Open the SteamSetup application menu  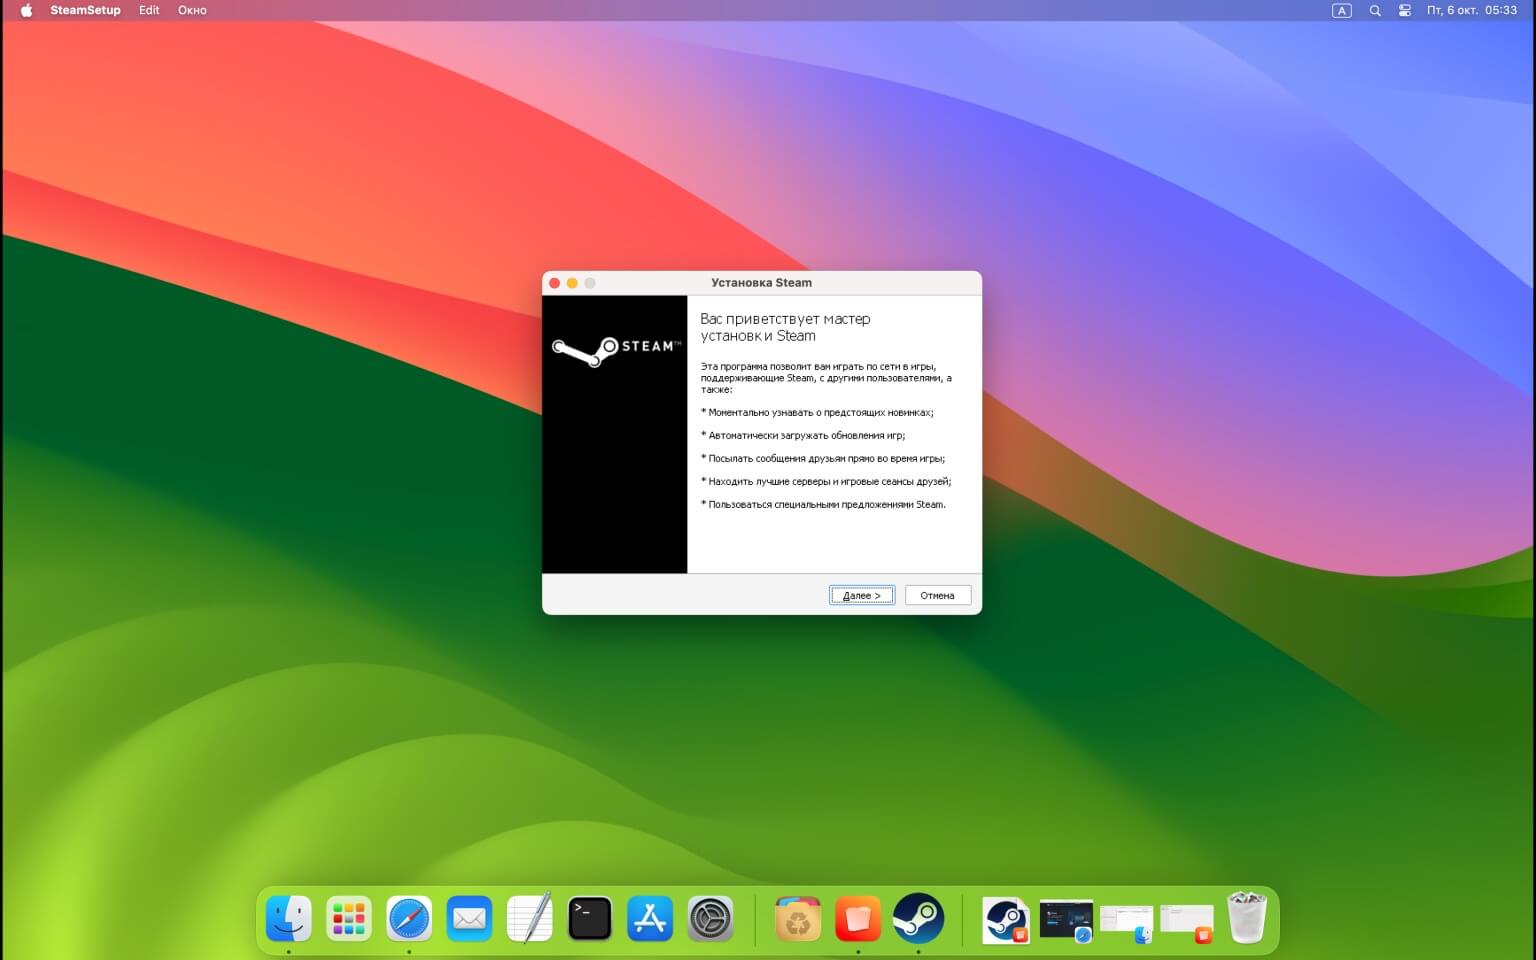(85, 10)
